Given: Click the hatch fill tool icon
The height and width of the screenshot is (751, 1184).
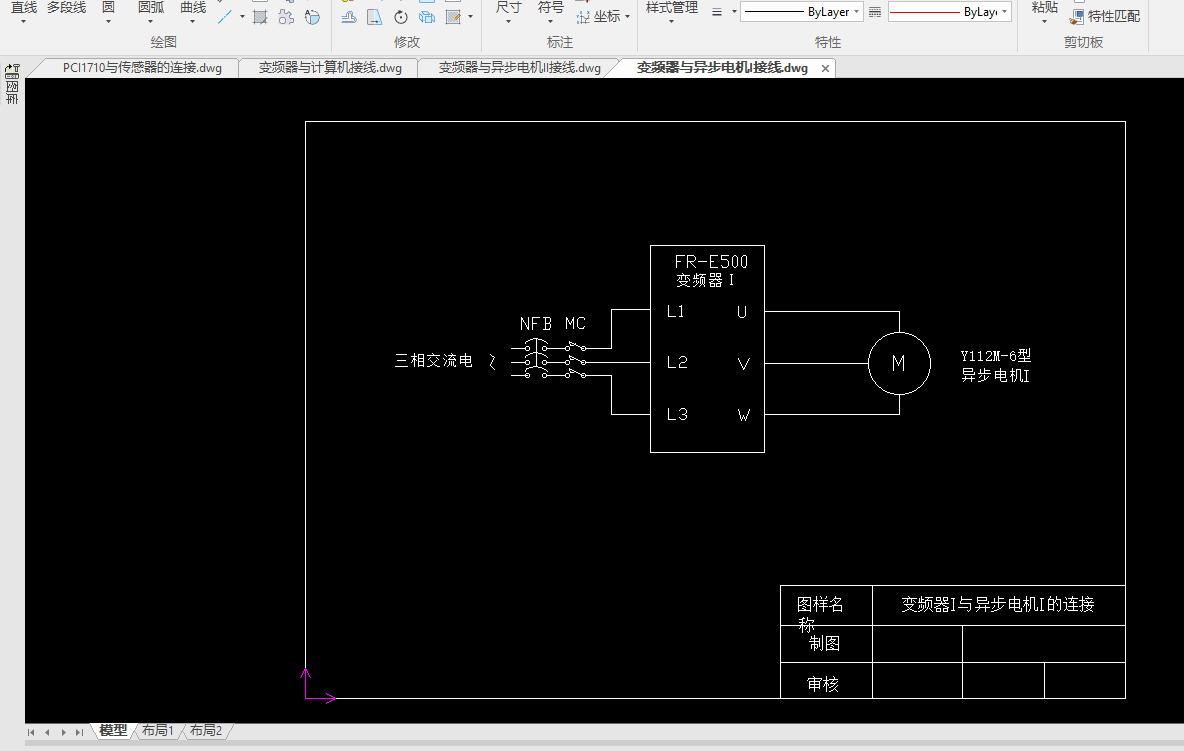Looking at the screenshot, I should click(x=261, y=17).
